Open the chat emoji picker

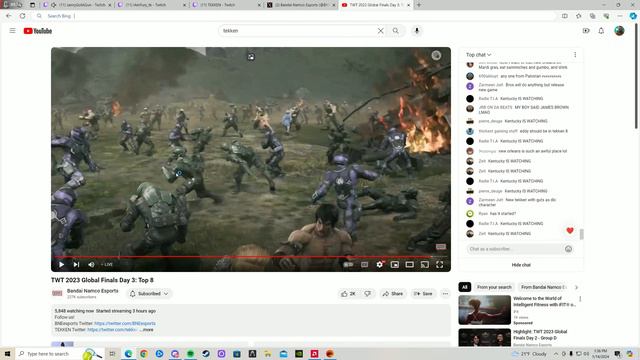(x=568, y=249)
